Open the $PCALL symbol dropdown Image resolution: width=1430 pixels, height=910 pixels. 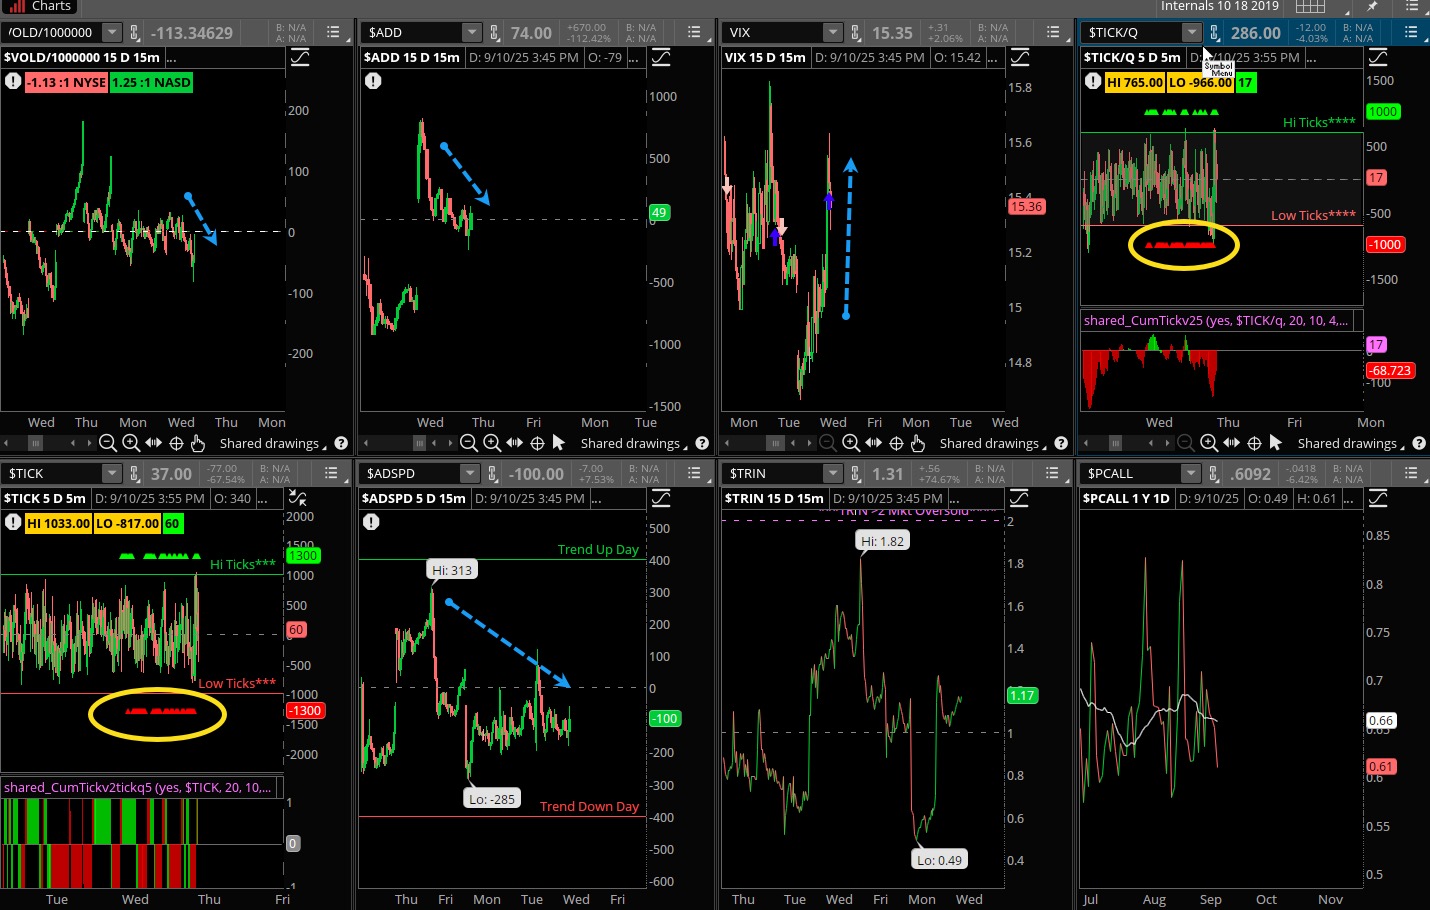point(1190,474)
